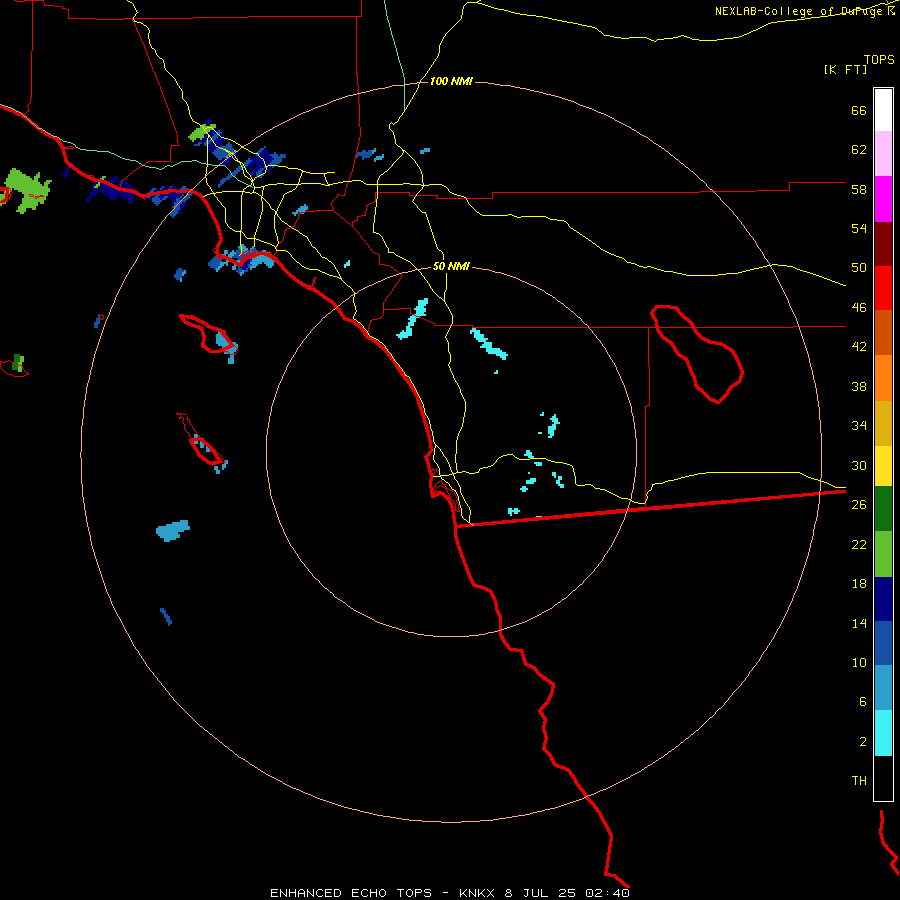The width and height of the screenshot is (900, 900).
Task: Click the "KNKX" station ID in caption
Action: pyautogui.click(x=476, y=893)
